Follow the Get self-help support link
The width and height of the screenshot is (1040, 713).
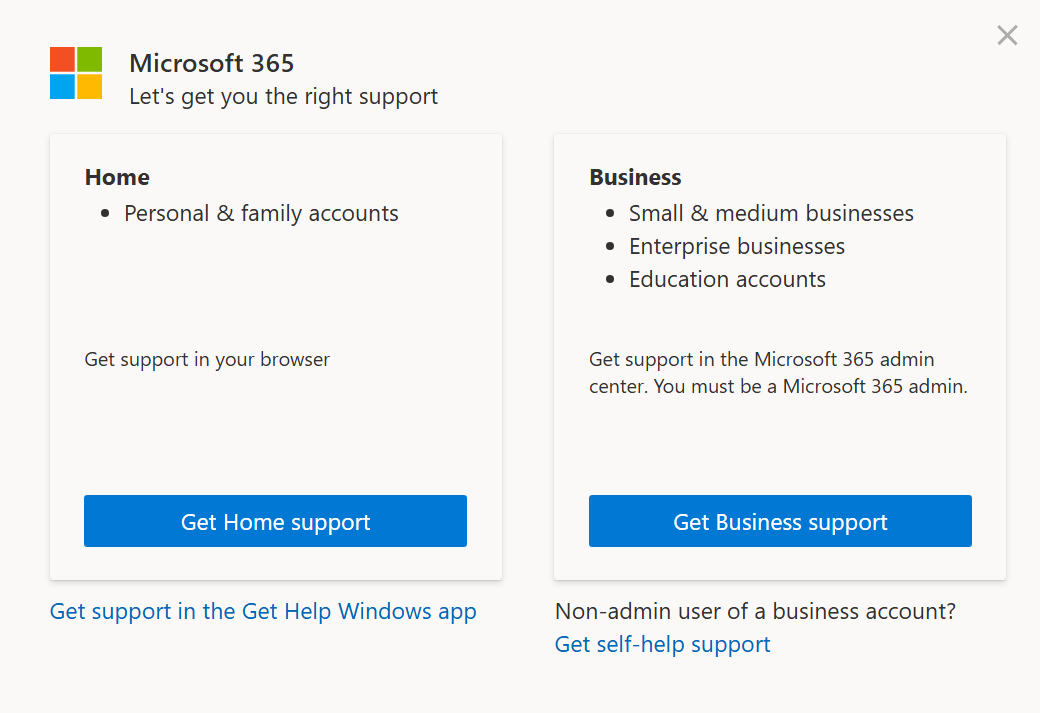662,644
